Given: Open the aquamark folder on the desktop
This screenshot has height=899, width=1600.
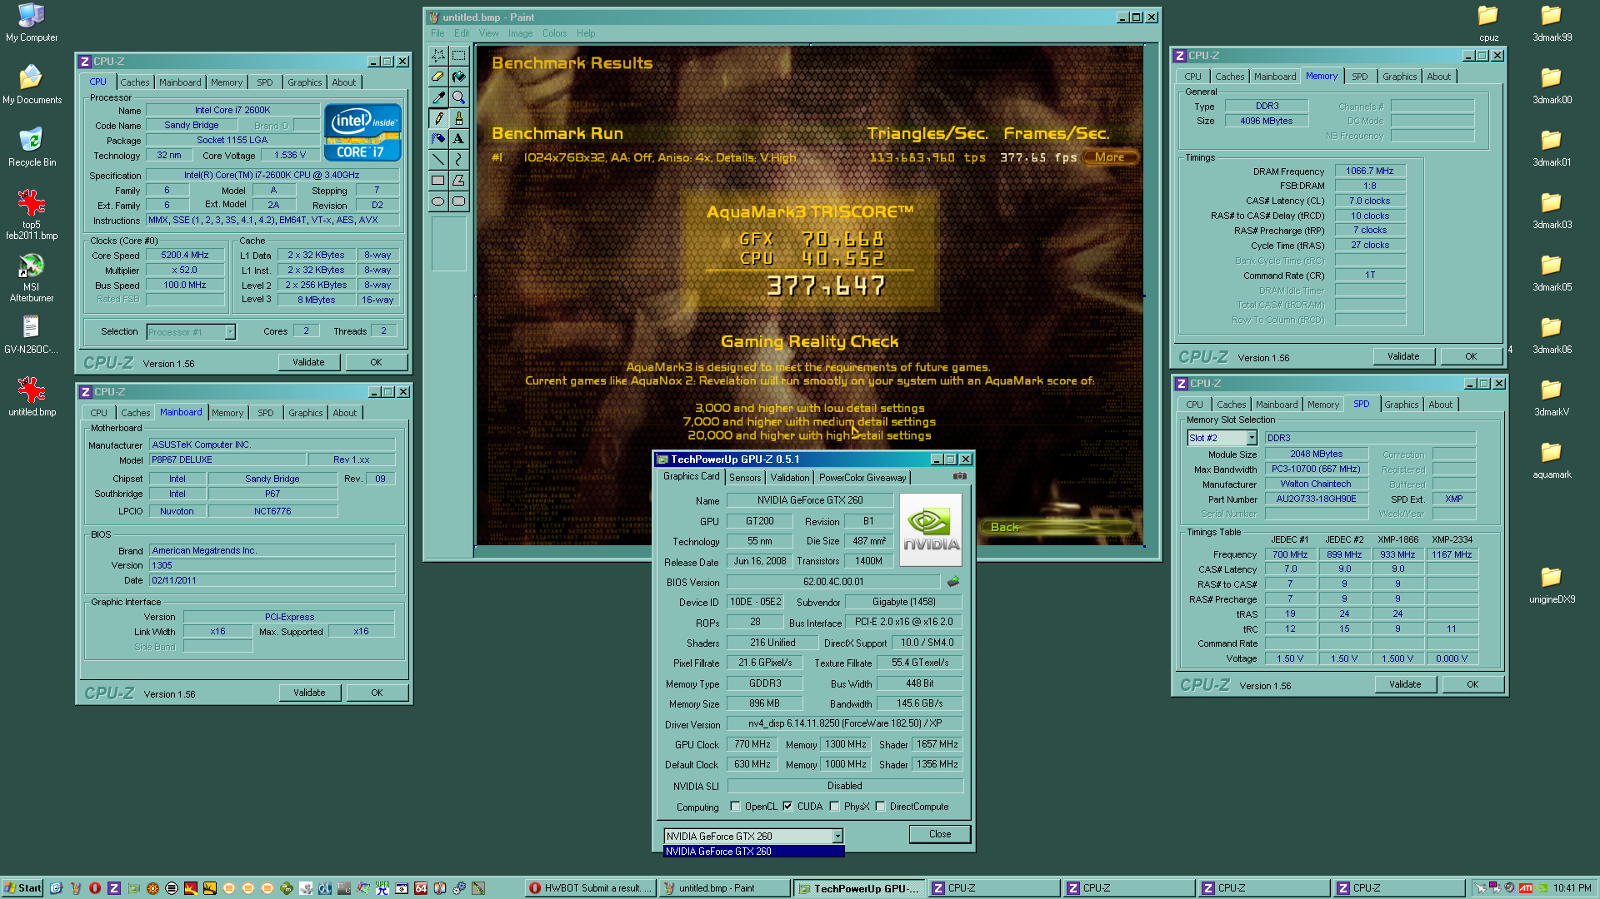Looking at the screenshot, I should click(1551, 461).
